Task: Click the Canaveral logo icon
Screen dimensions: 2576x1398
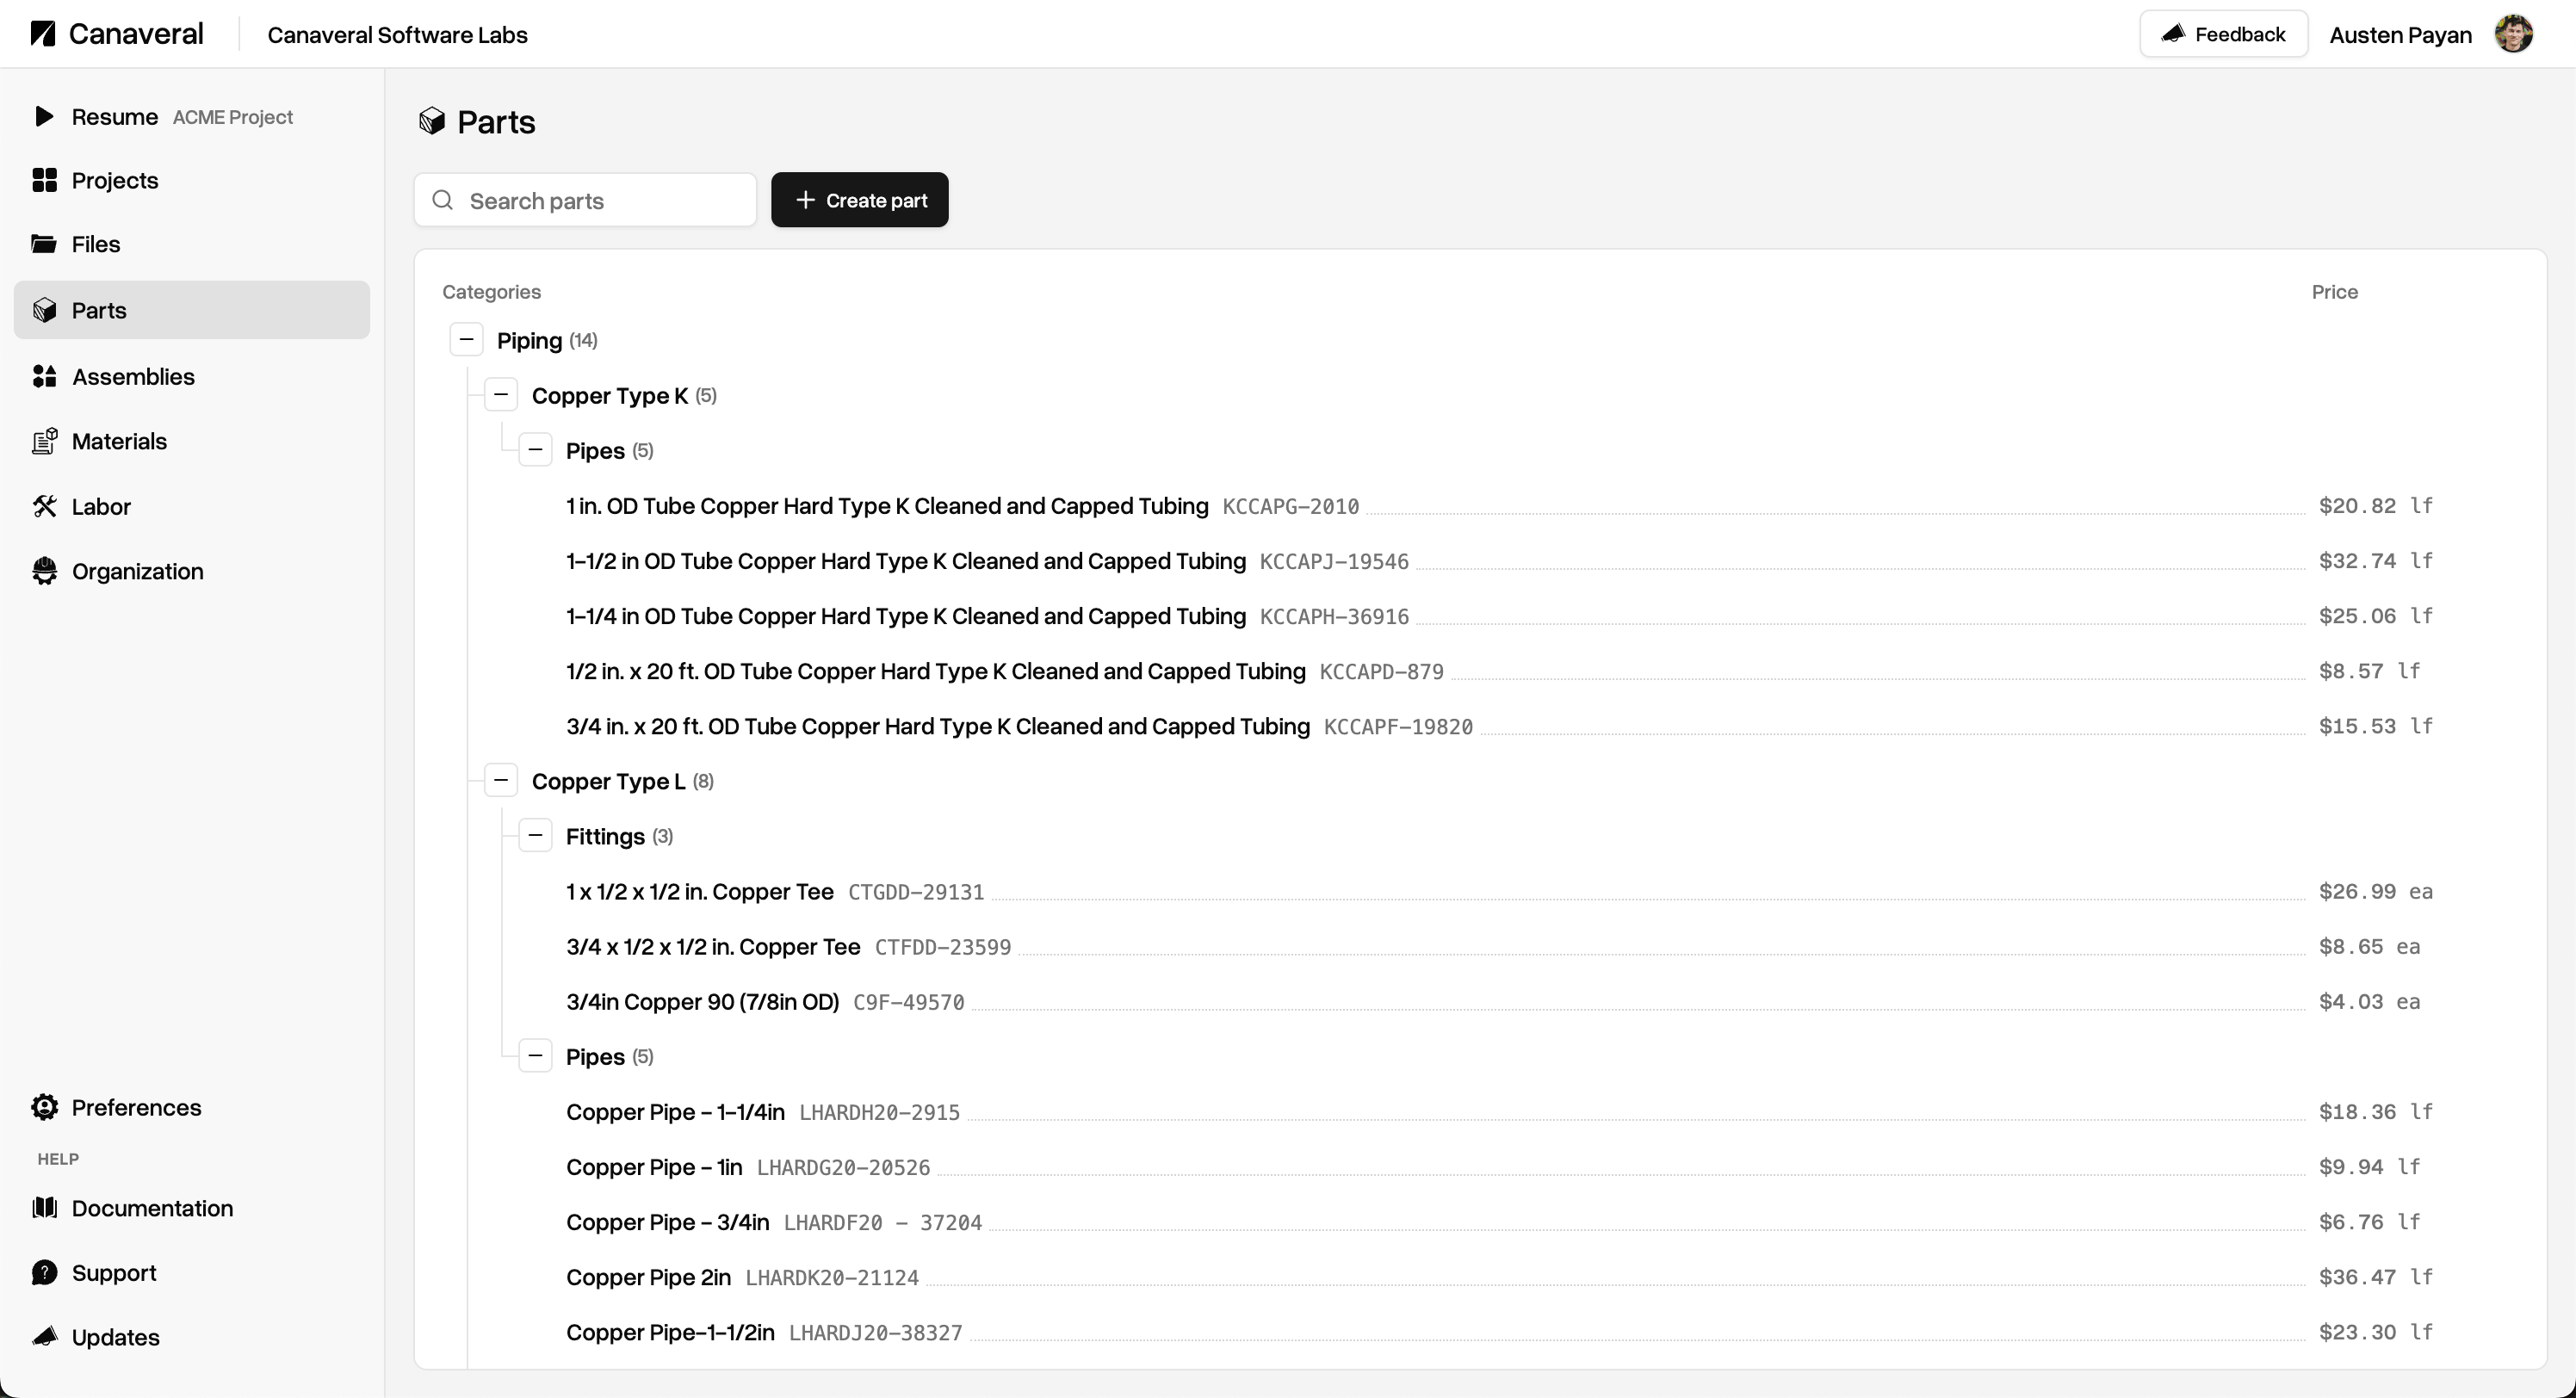Action: [43, 34]
